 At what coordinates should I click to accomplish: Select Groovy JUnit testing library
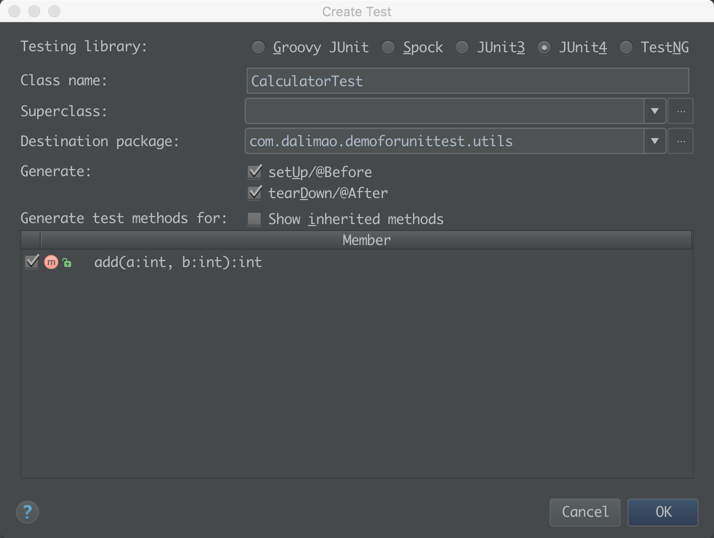tap(258, 47)
